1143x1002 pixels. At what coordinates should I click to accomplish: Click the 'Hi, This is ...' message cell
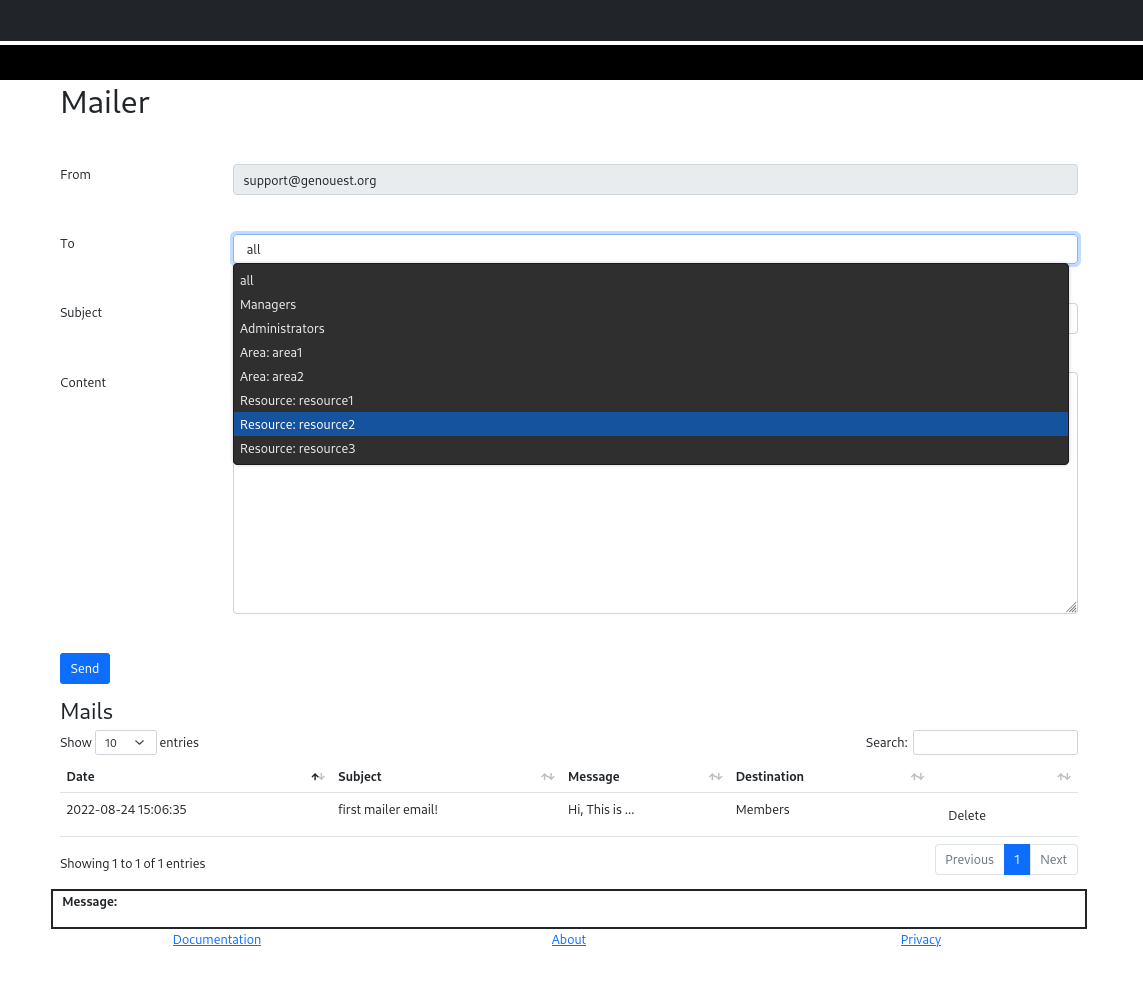point(601,810)
